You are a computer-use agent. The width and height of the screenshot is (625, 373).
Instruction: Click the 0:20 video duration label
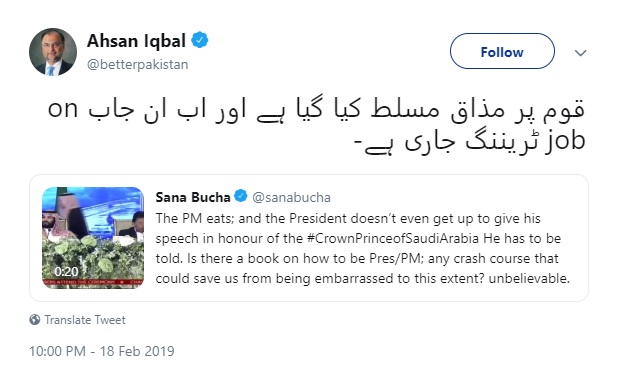coord(66,272)
